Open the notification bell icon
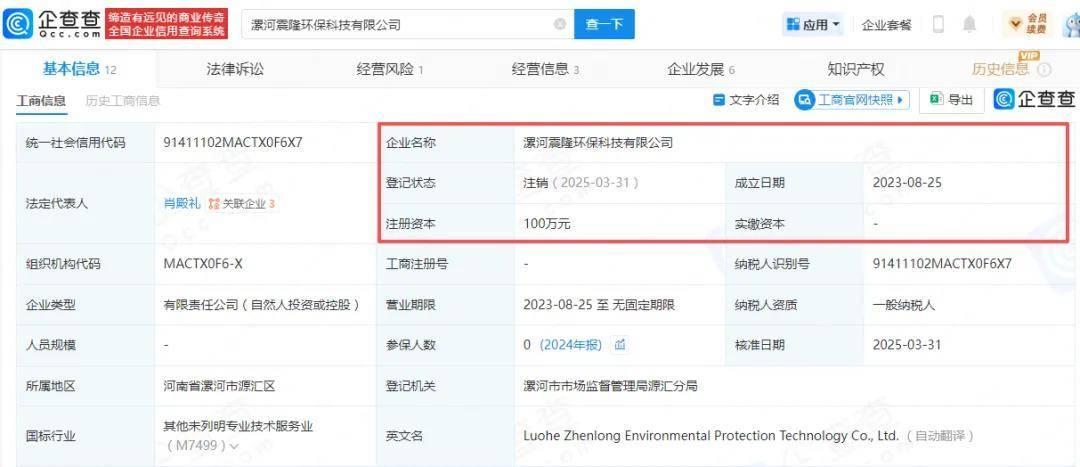 pyautogui.click(x=969, y=24)
